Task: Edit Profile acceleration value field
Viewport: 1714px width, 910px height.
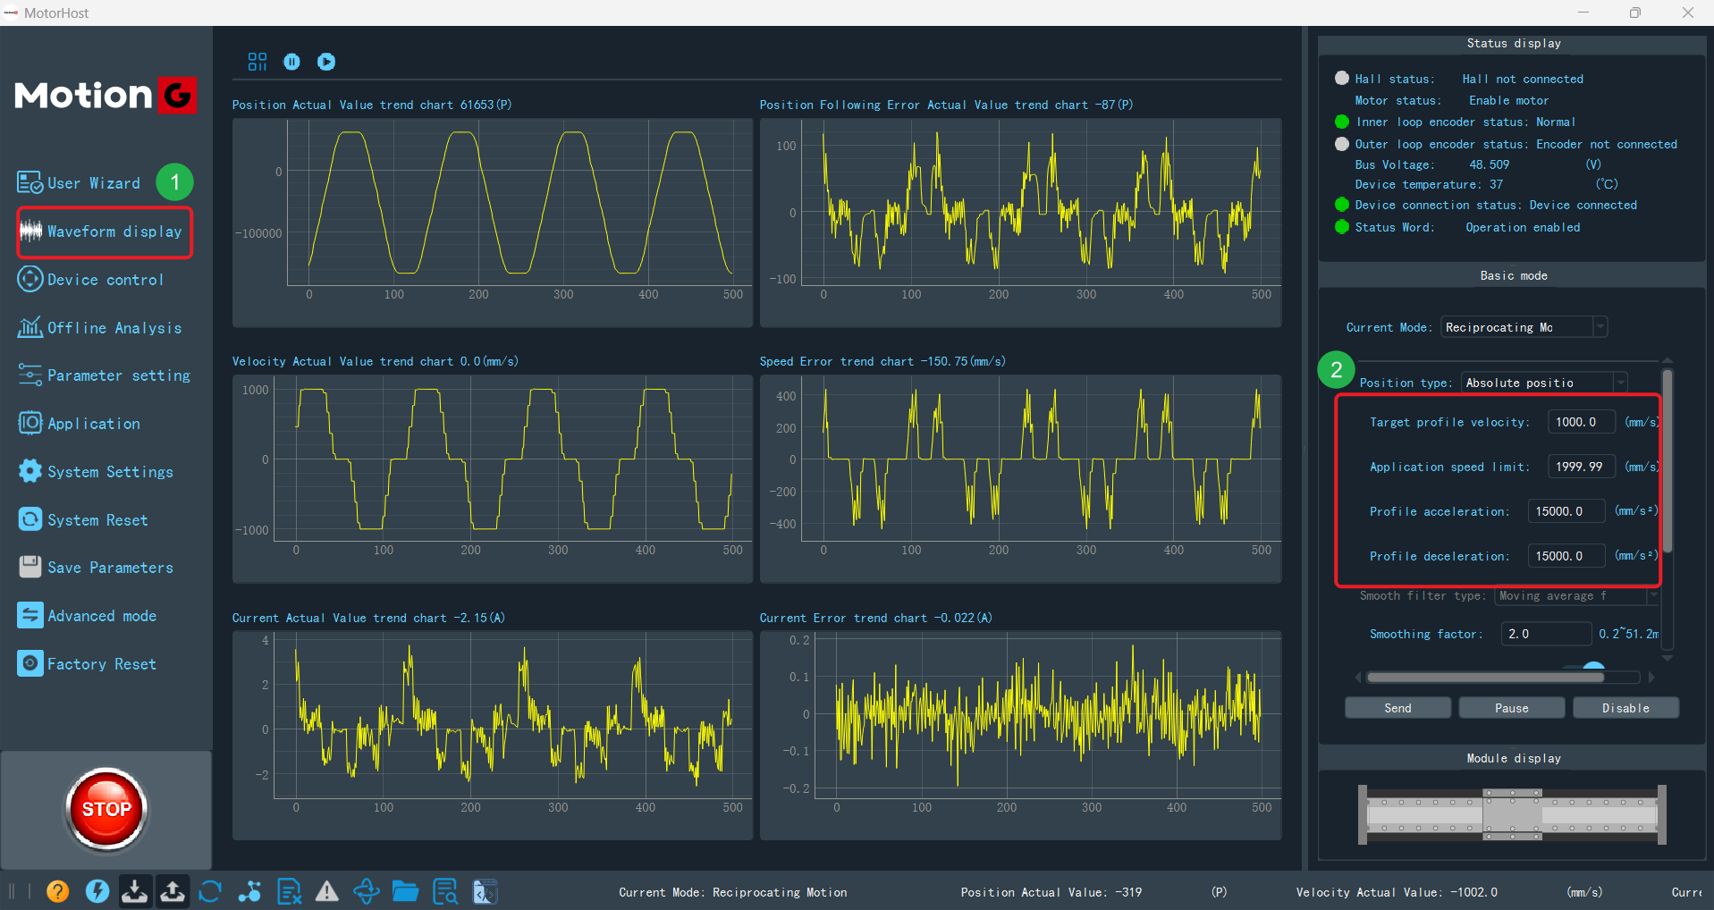Action: coord(1566,511)
